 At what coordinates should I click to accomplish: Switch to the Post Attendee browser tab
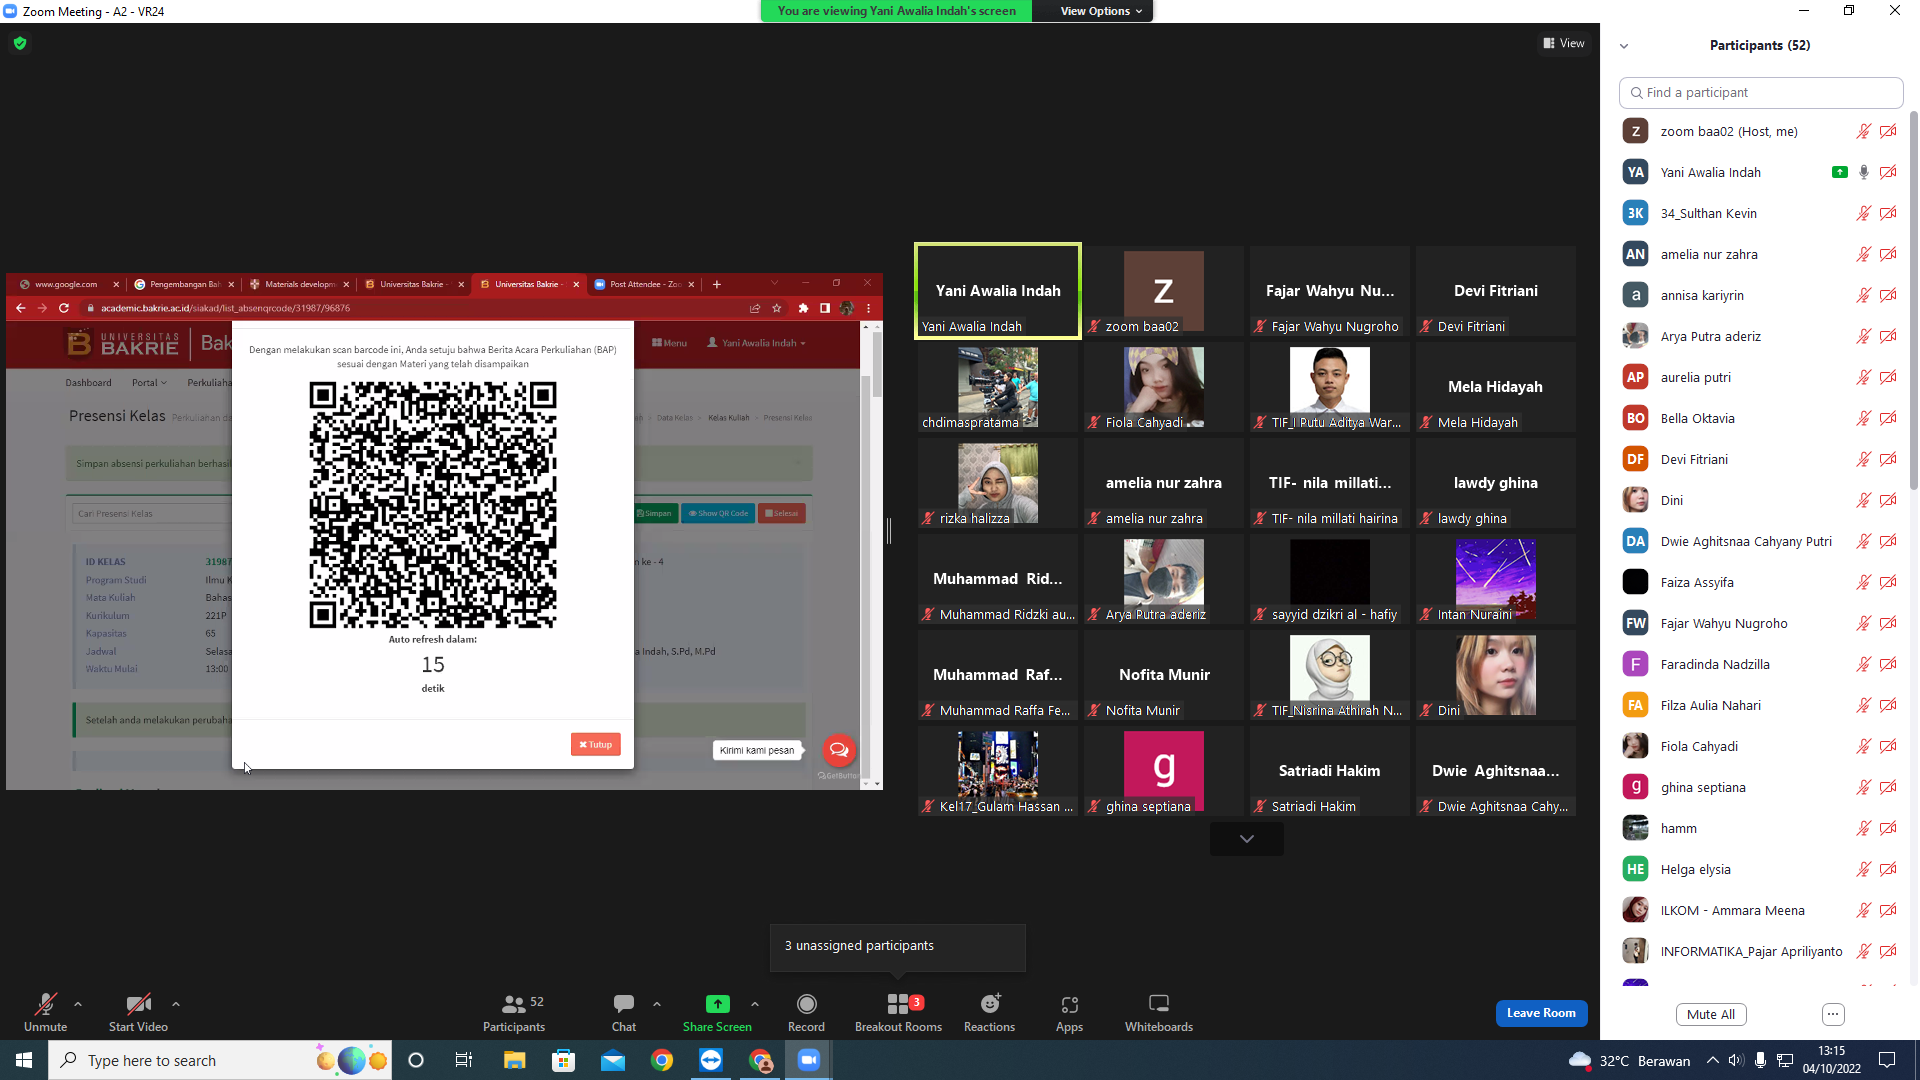coord(644,284)
